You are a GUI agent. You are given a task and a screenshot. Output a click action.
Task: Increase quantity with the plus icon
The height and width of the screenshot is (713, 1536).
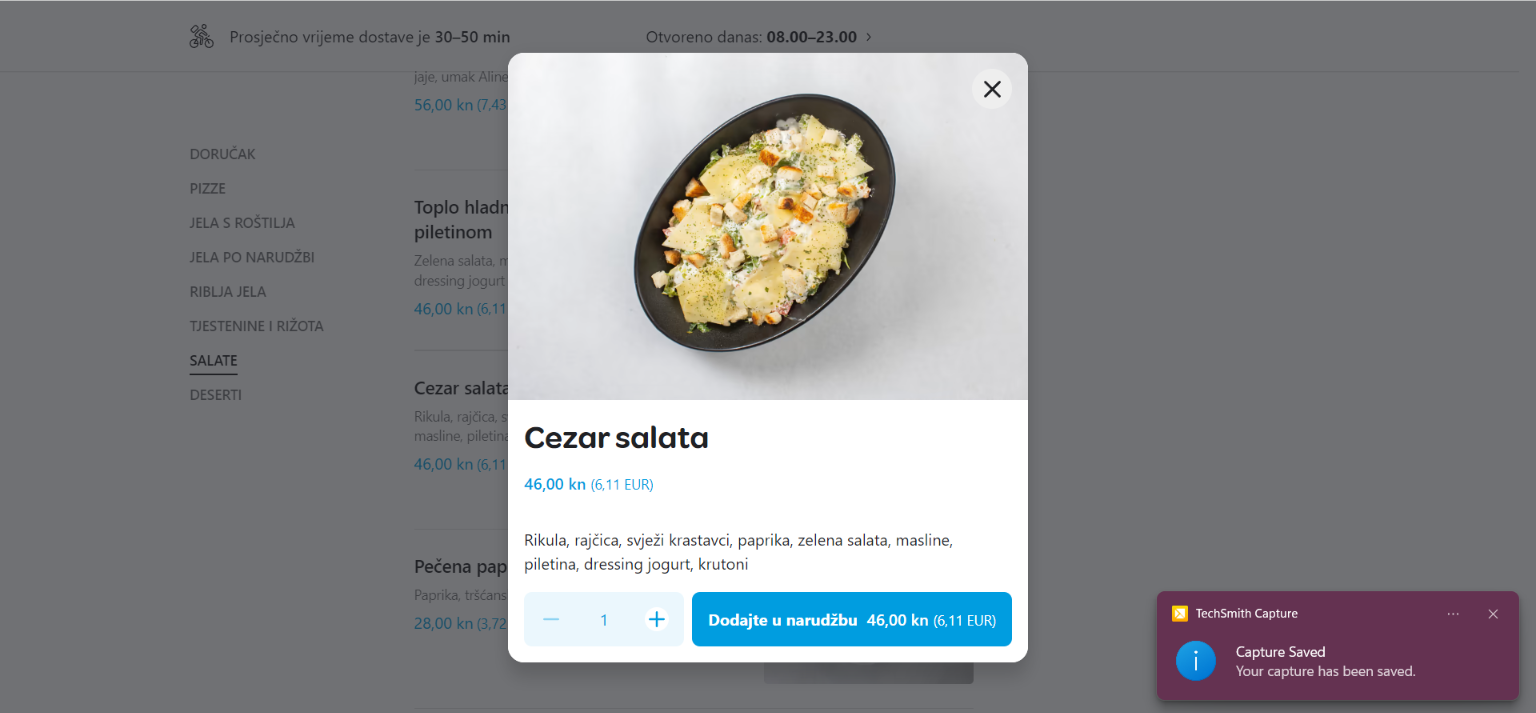coord(656,620)
